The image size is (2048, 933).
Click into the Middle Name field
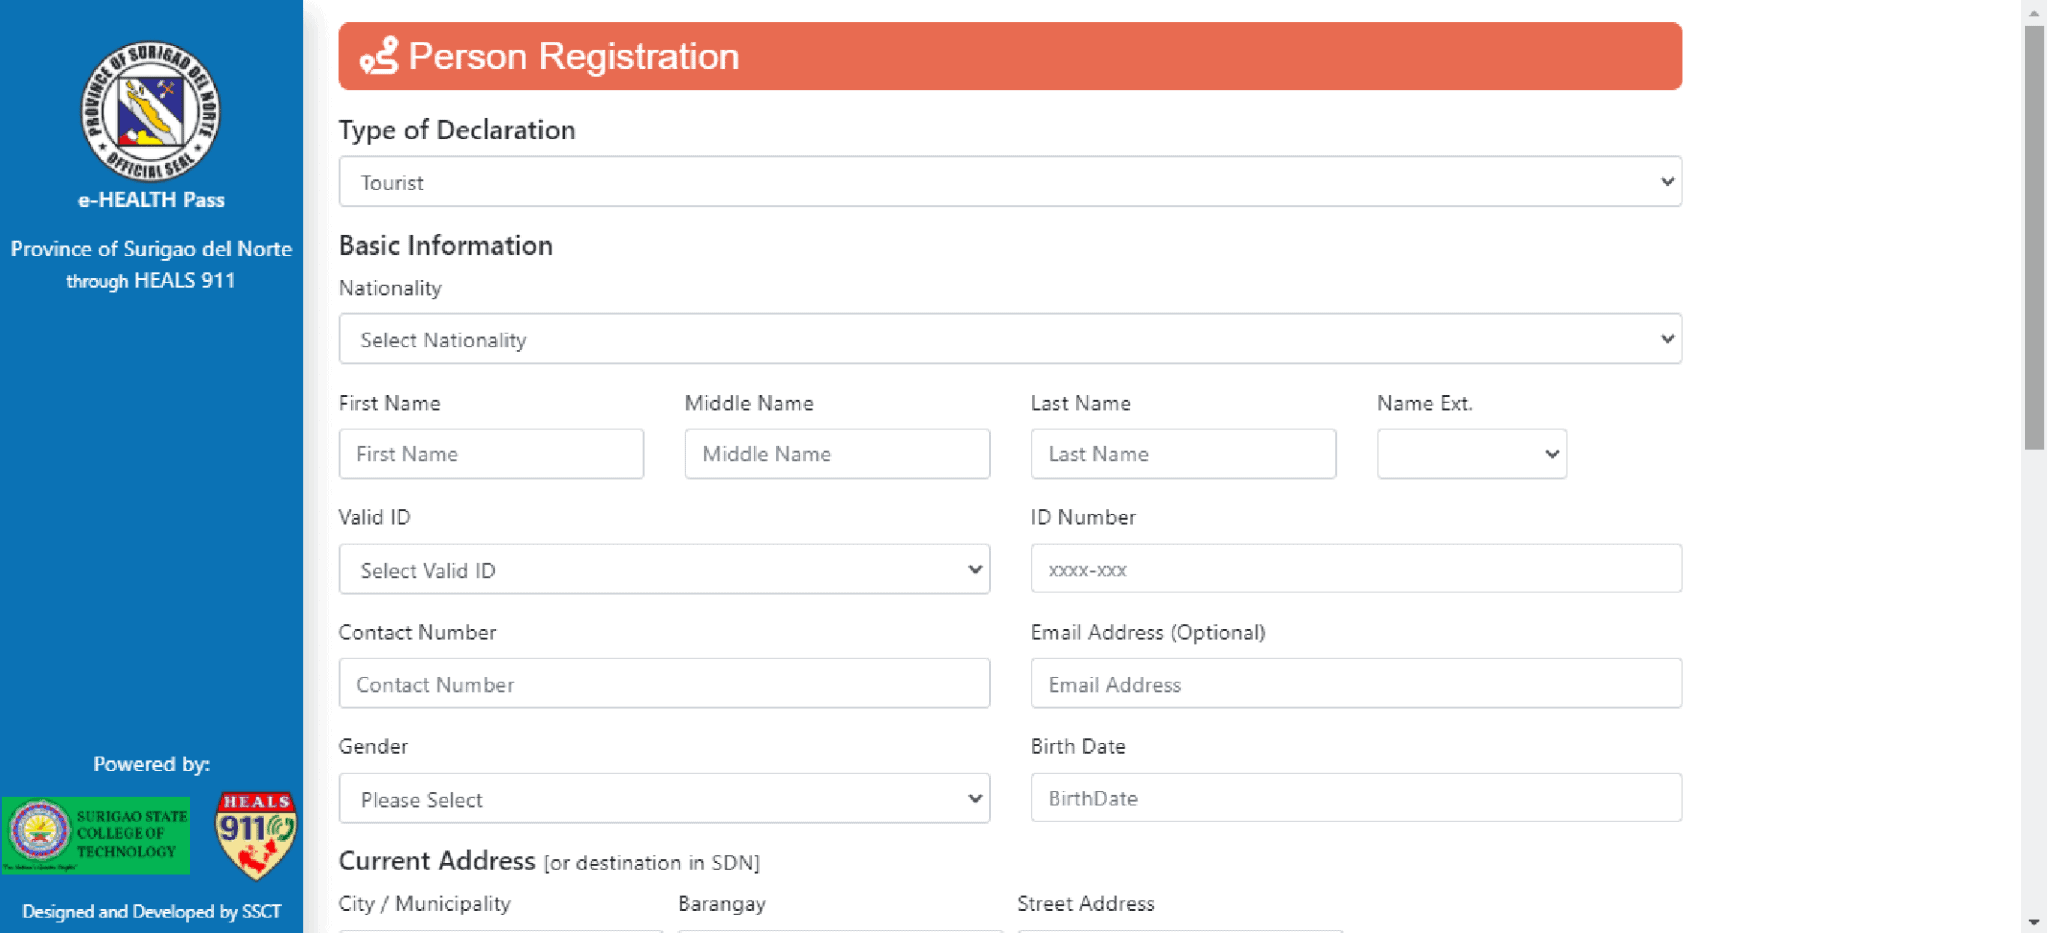(837, 454)
